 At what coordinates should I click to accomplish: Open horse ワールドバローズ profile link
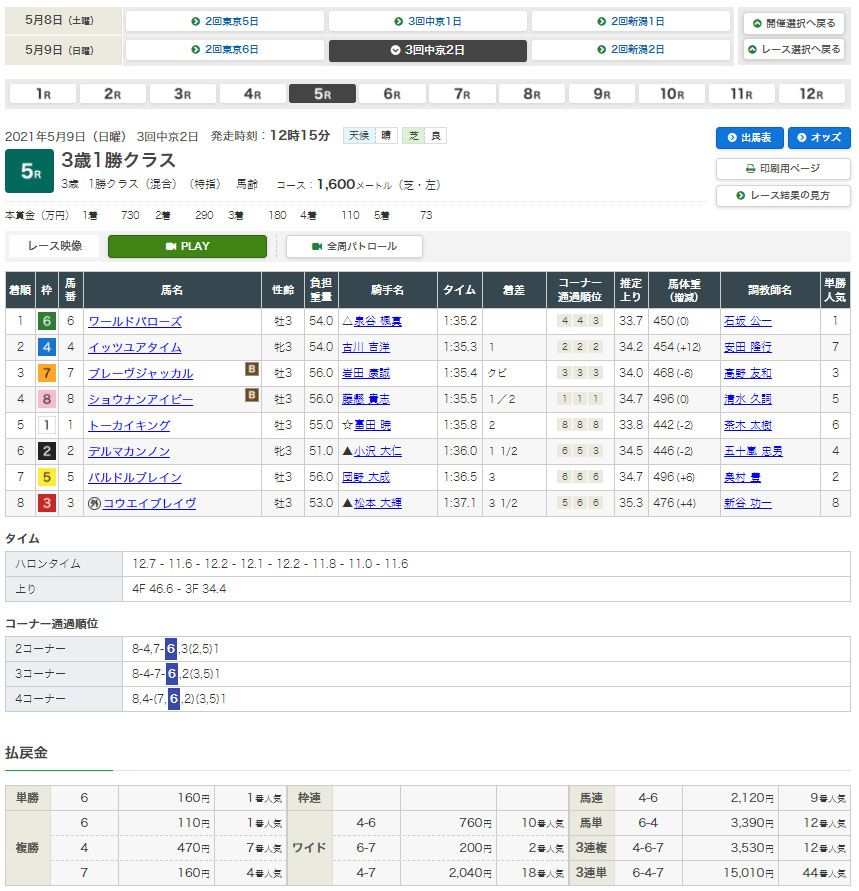[135, 322]
